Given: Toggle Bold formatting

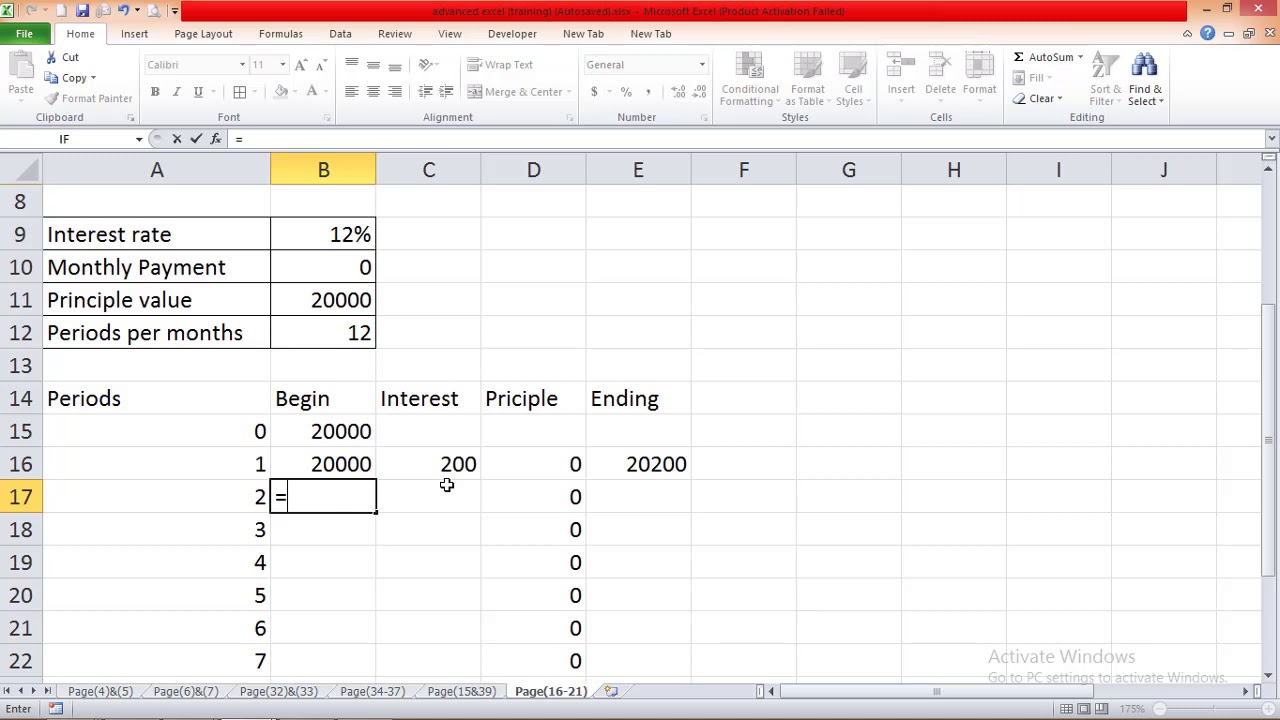Looking at the screenshot, I should 155,92.
